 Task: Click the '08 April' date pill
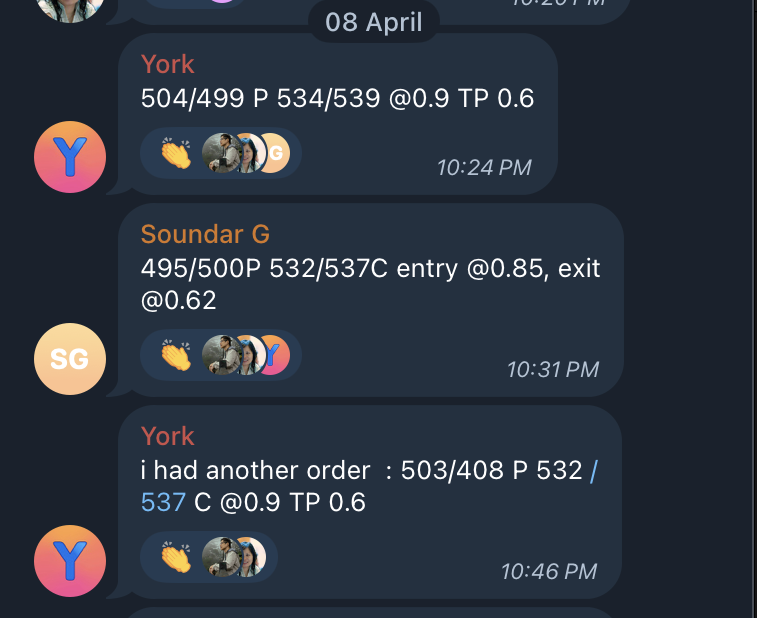pos(373,21)
